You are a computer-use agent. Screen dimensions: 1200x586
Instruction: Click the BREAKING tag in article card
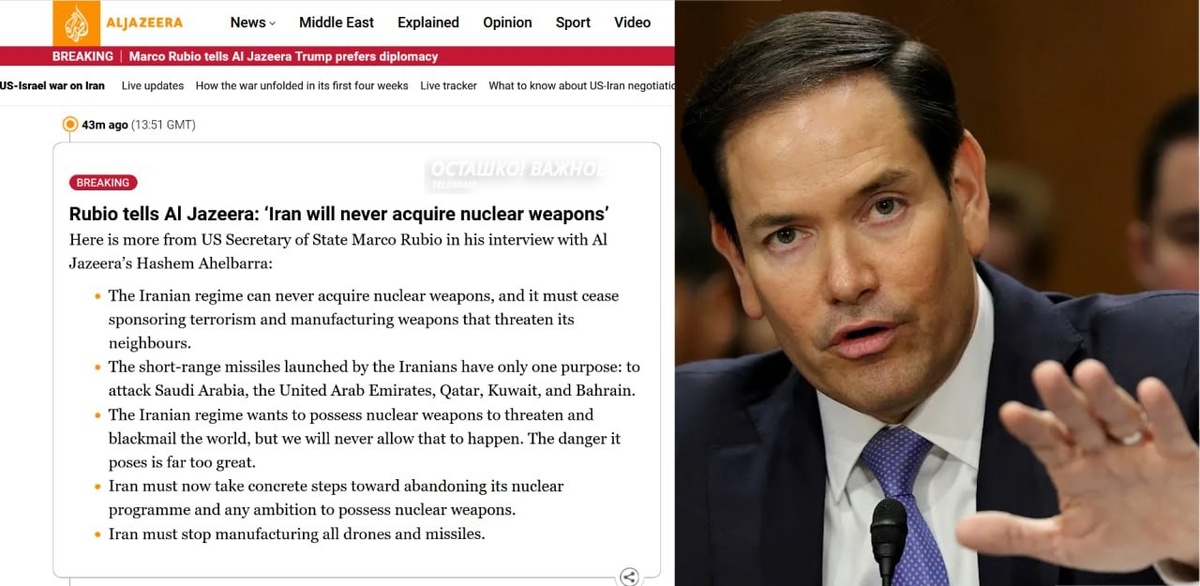[x=103, y=183]
